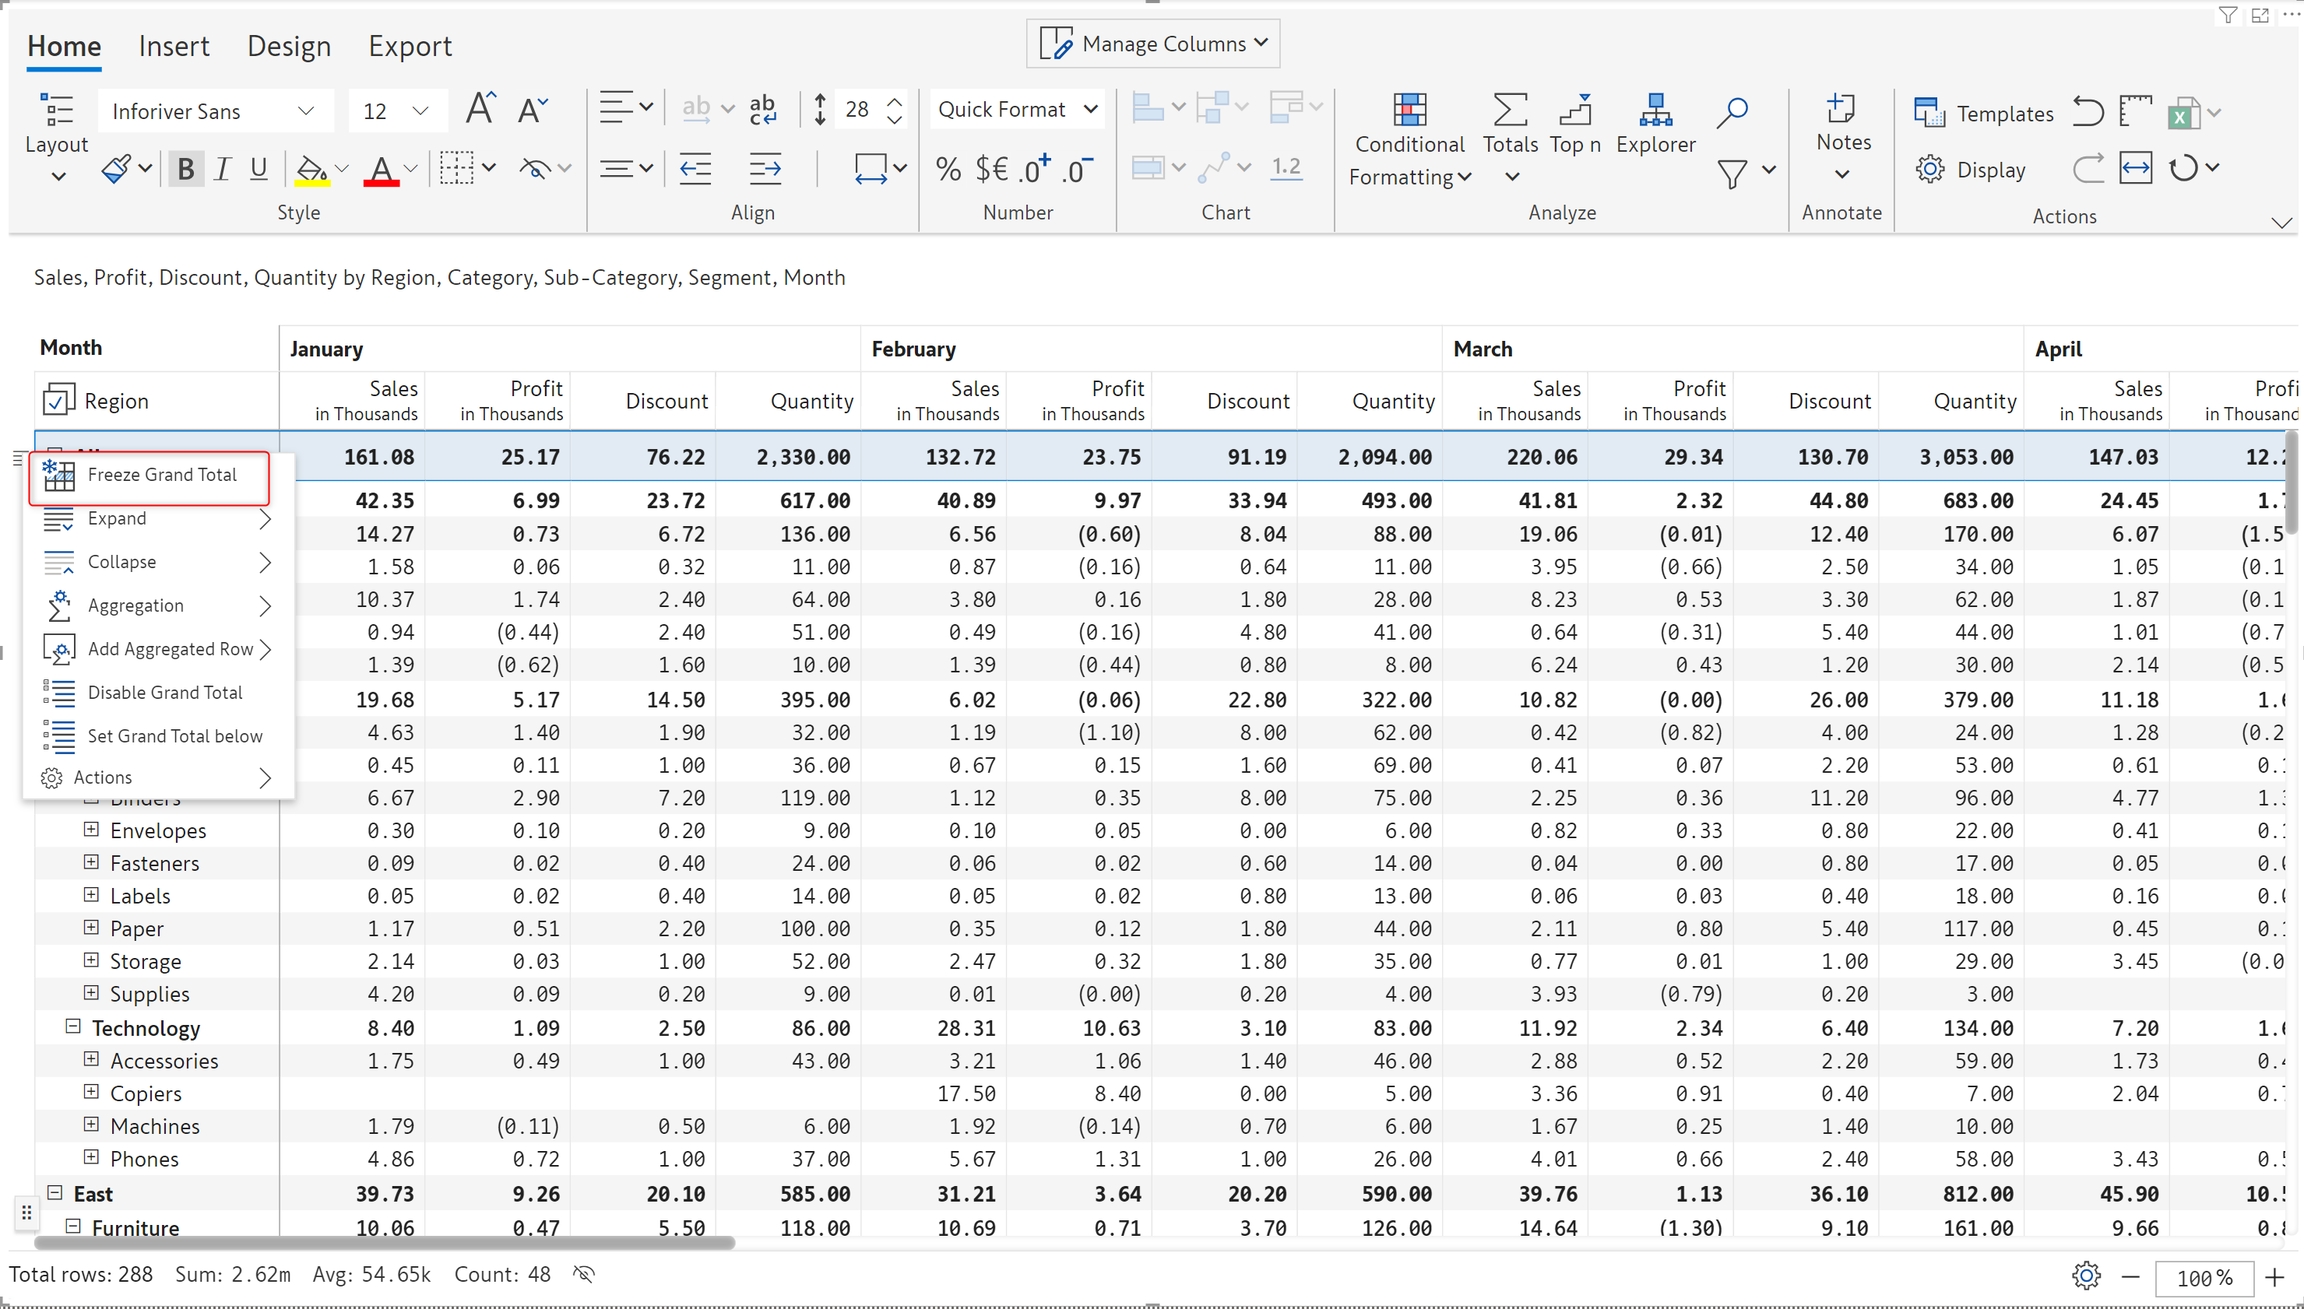This screenshot has height=1309, width=2304.
Task: Open the Display settings gear
Action: 1930,170
